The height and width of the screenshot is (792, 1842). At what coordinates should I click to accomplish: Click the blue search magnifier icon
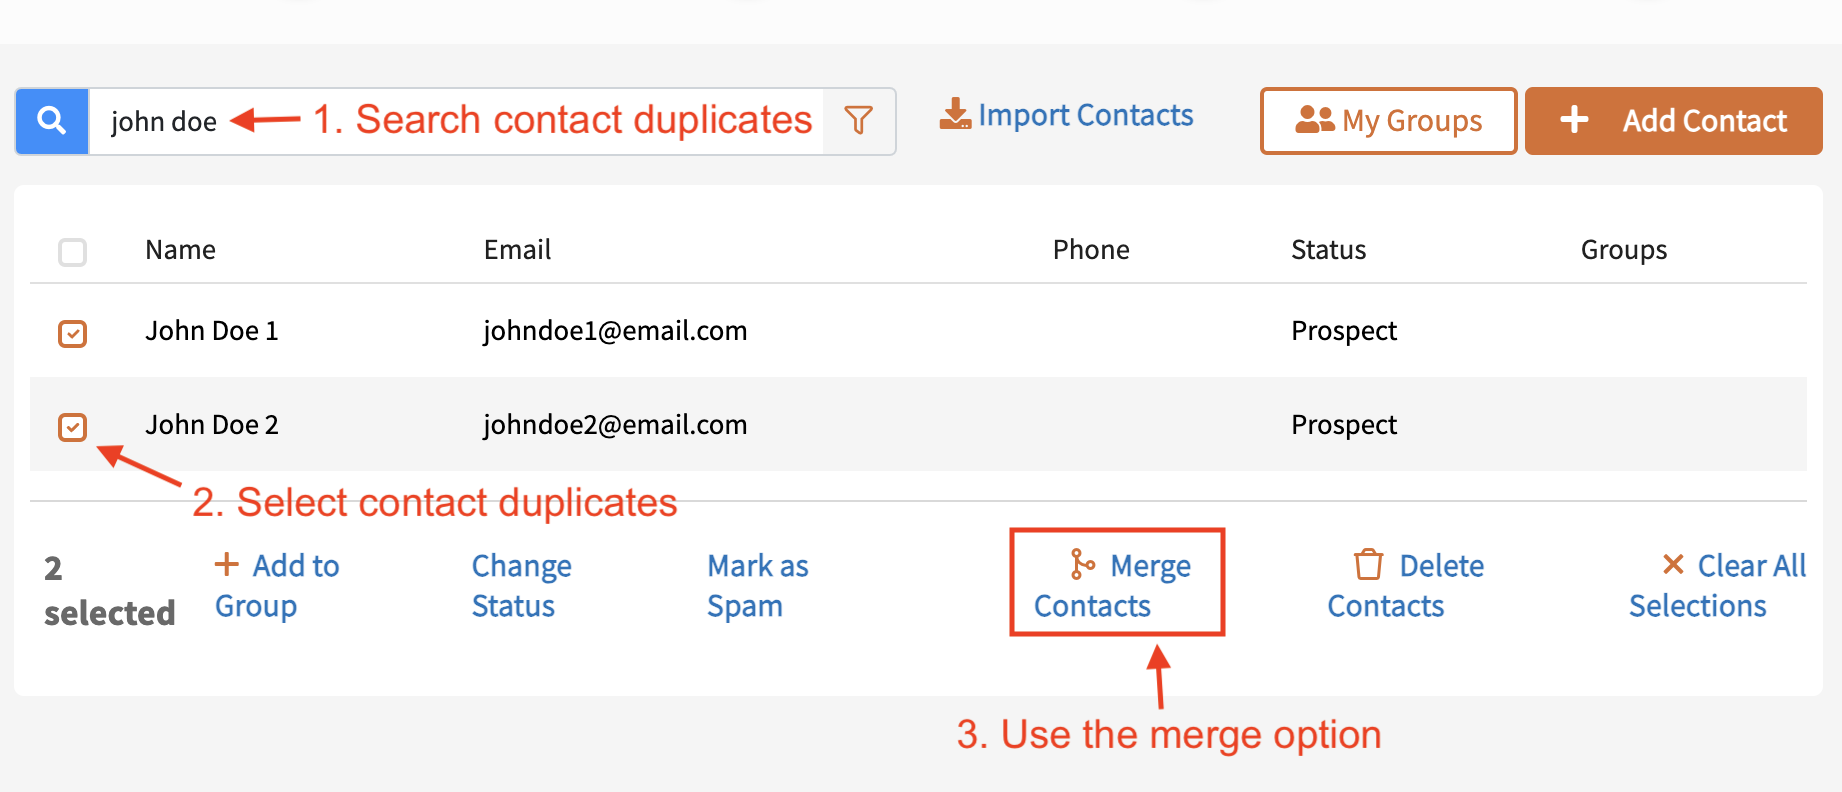coord(52,121)
